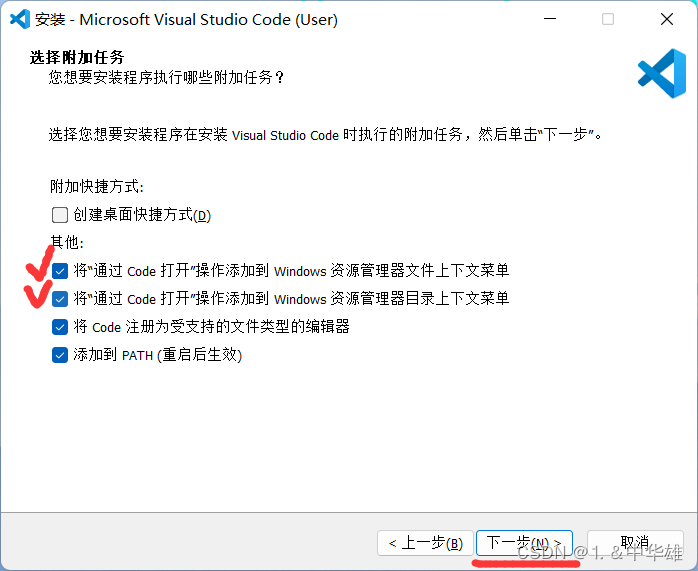This screenshot has width=698, height=571.
Task: Click the disabled maximize button
Action: tap(608, 19)
